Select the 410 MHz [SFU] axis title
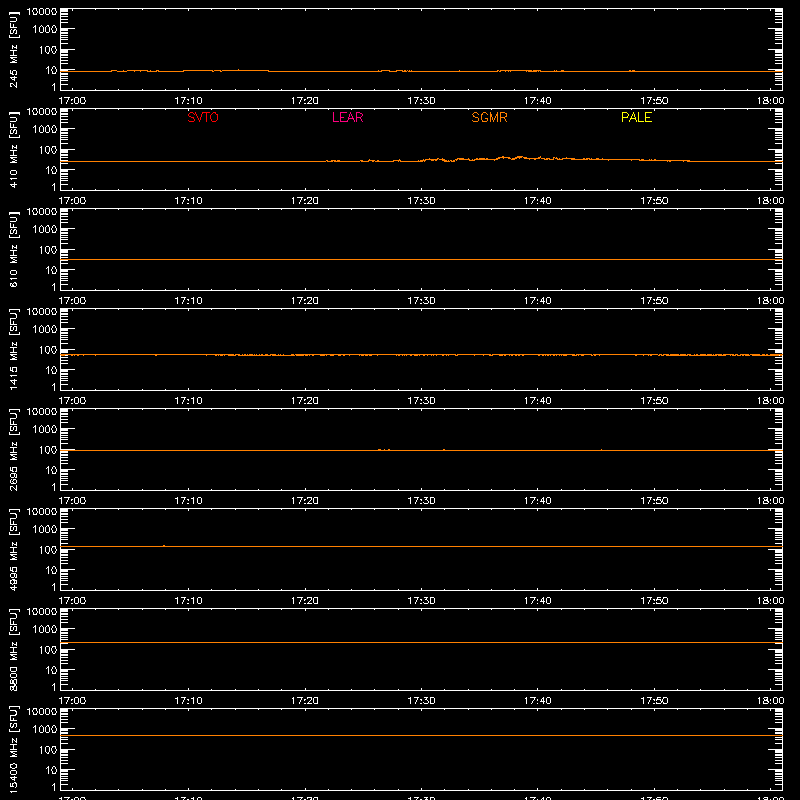Viewport: 800px width, 800px height. click(x=13, y=150)
